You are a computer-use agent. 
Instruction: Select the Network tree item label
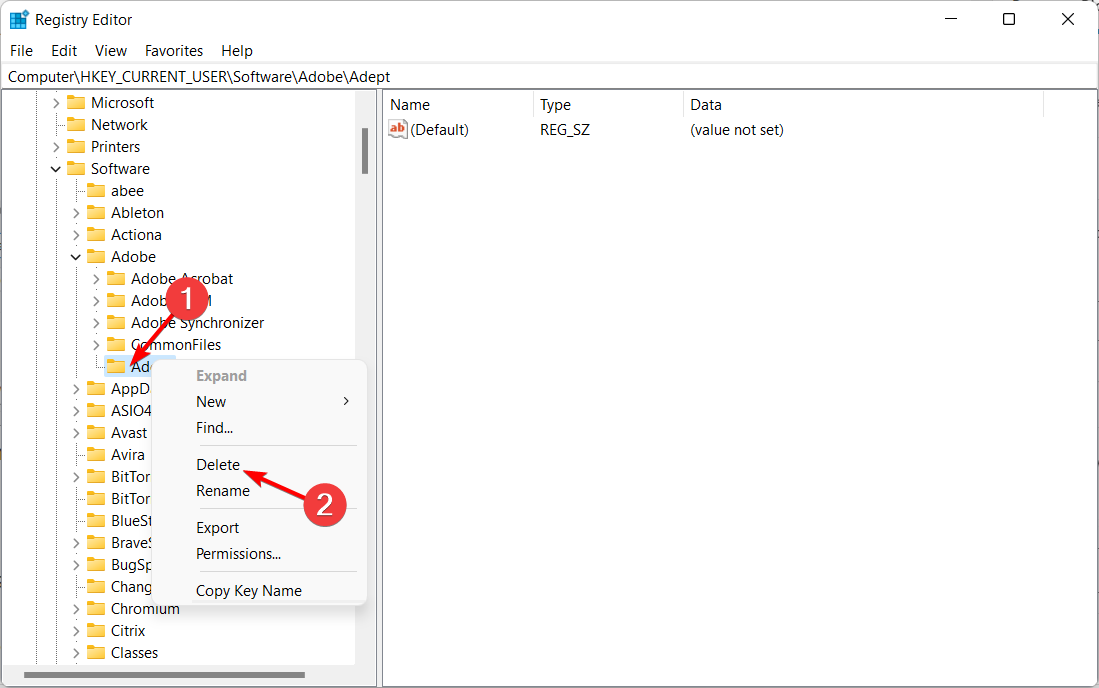coord(119,125)
